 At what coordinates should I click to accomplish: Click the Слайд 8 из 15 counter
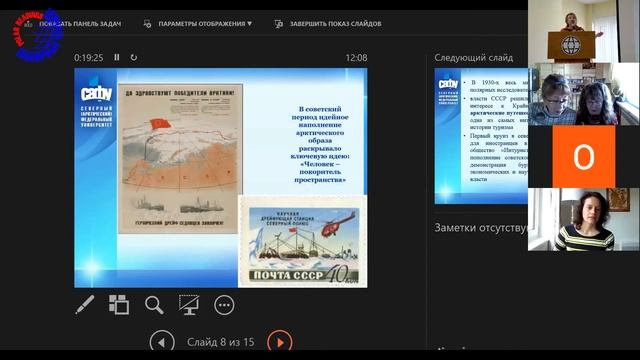pos(221,342)
